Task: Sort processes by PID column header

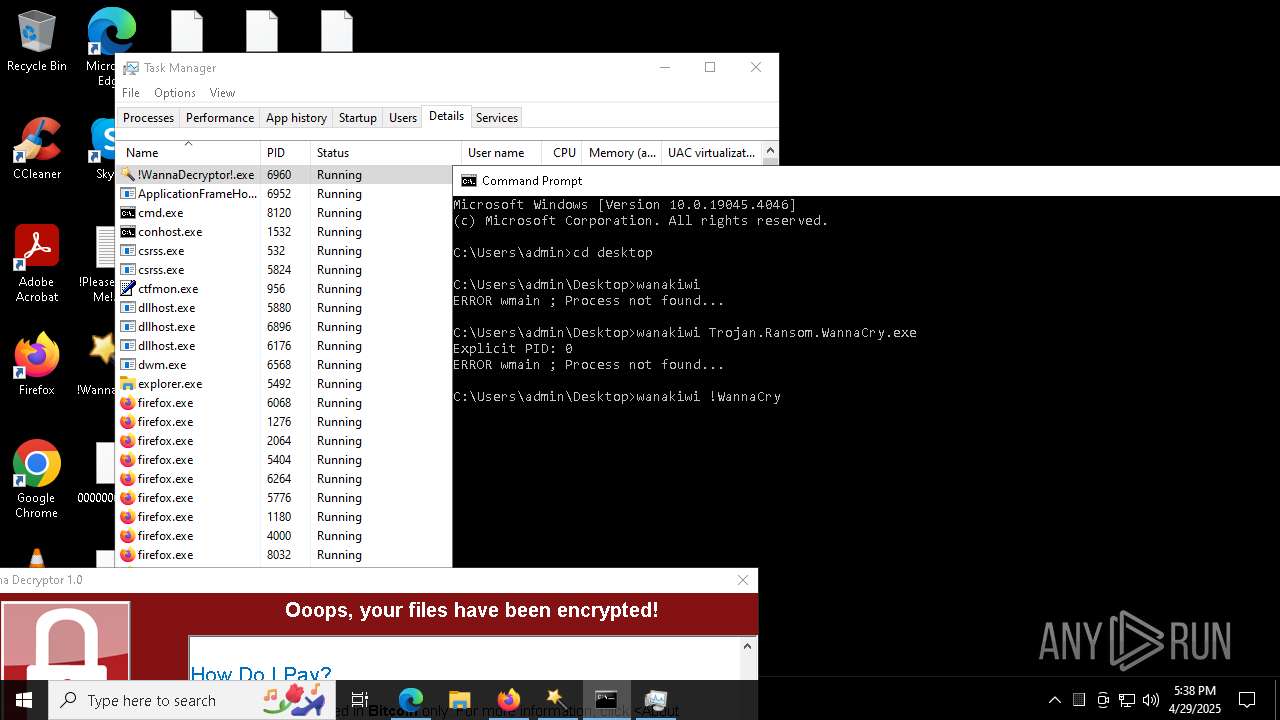Action: (285, 153)
